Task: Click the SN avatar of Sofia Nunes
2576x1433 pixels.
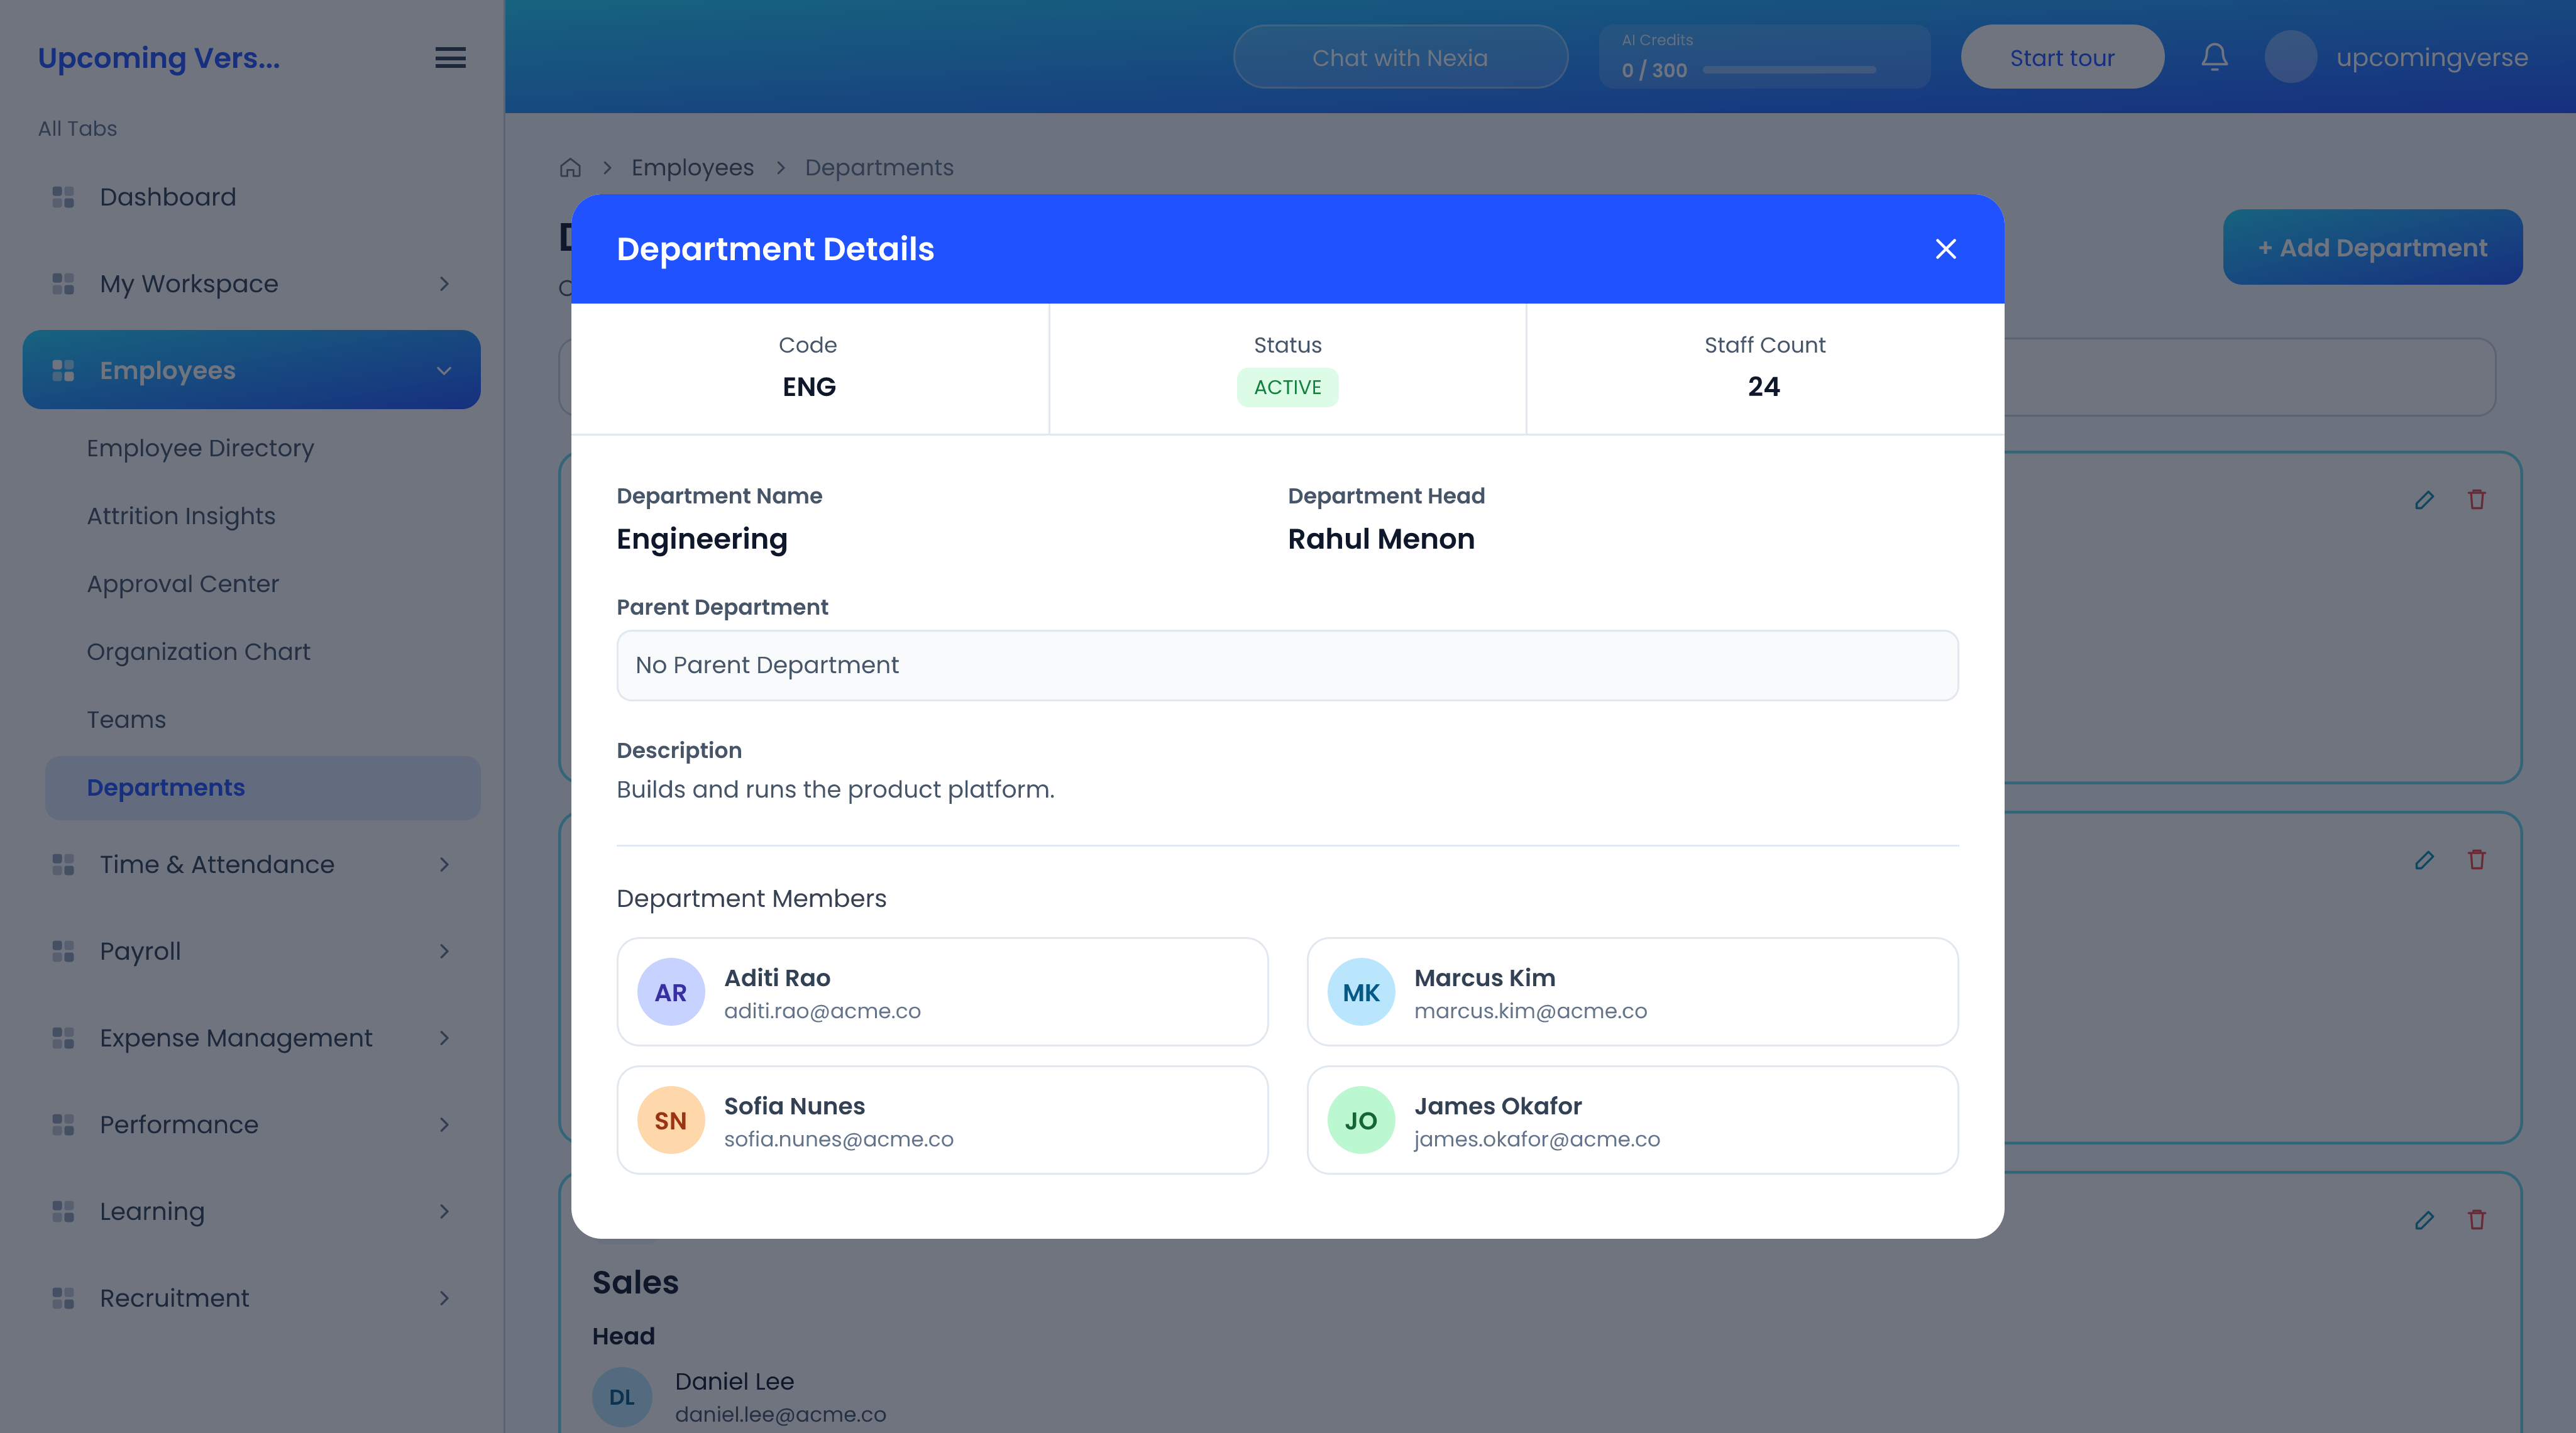Action: click(x=671, y=1120)
